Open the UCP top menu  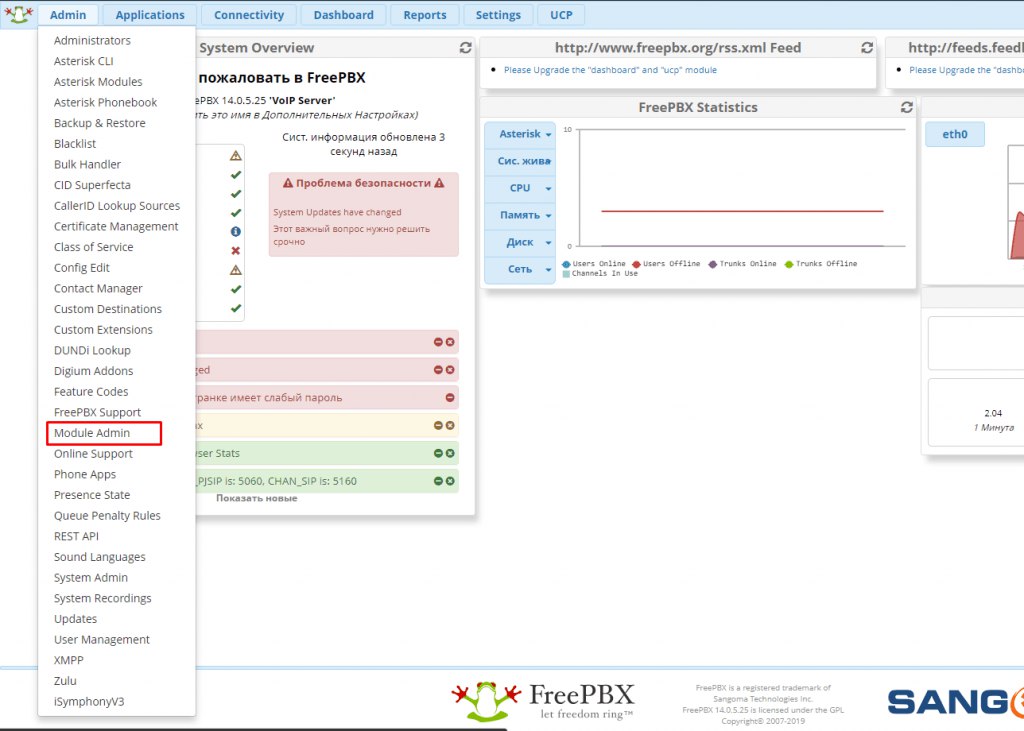[x=561, y=14]
